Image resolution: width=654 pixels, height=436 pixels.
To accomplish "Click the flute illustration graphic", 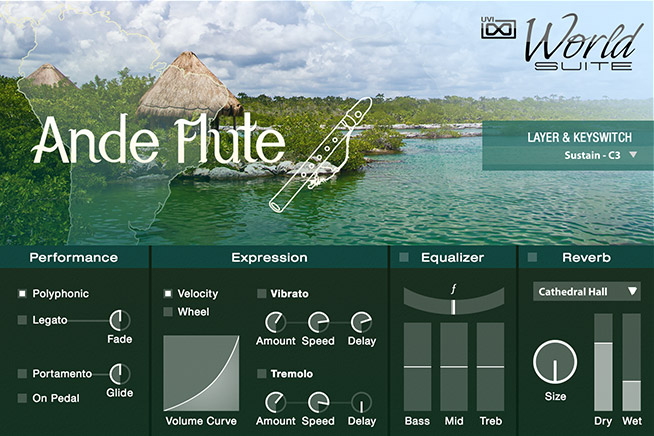I will (320, 154).
